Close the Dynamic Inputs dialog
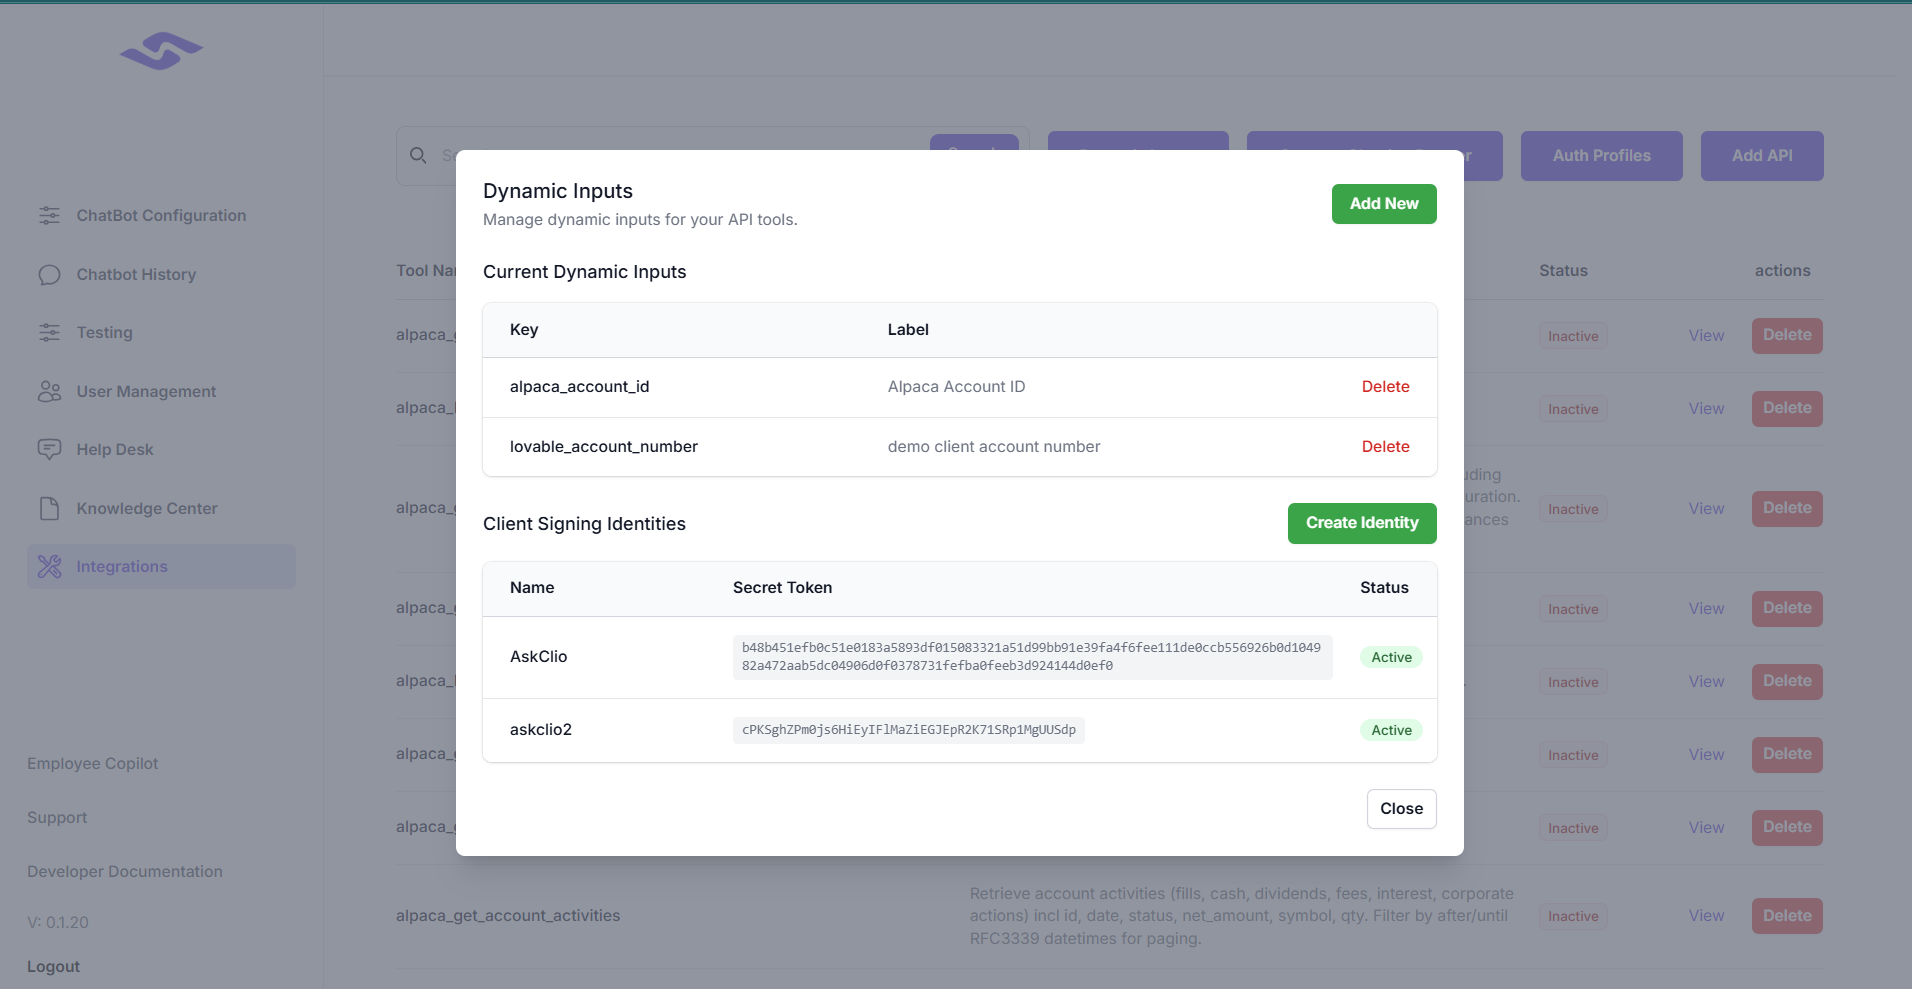Viewport: 1912px width, 989px height. [x=1401, y=809]
